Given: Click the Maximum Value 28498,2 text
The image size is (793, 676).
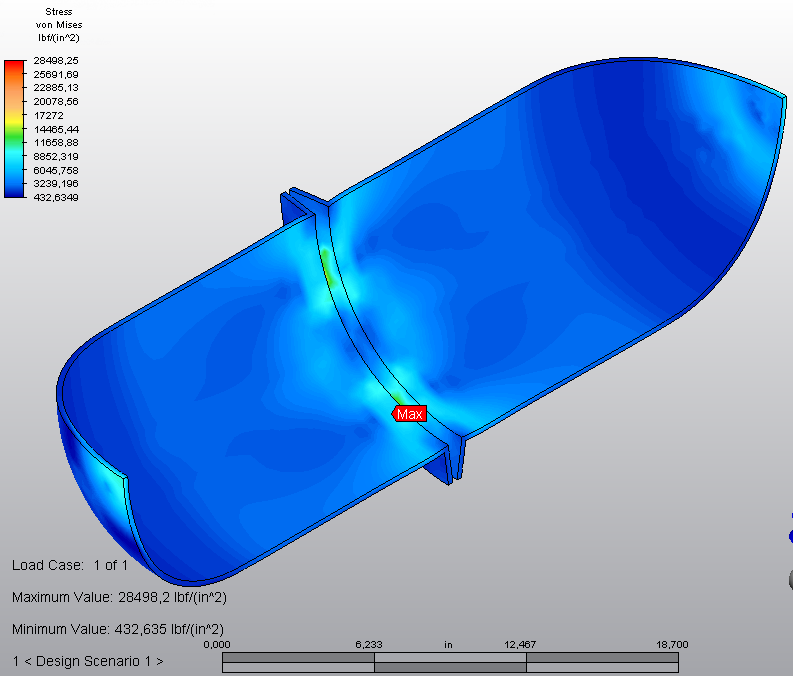Looking at the screenshot, I should coord(119,598).
